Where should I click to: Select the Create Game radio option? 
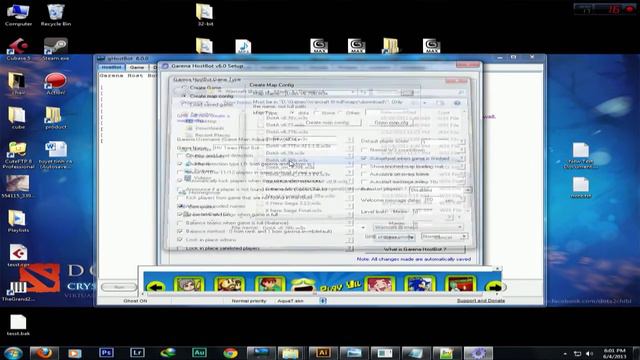coord(202,87)
